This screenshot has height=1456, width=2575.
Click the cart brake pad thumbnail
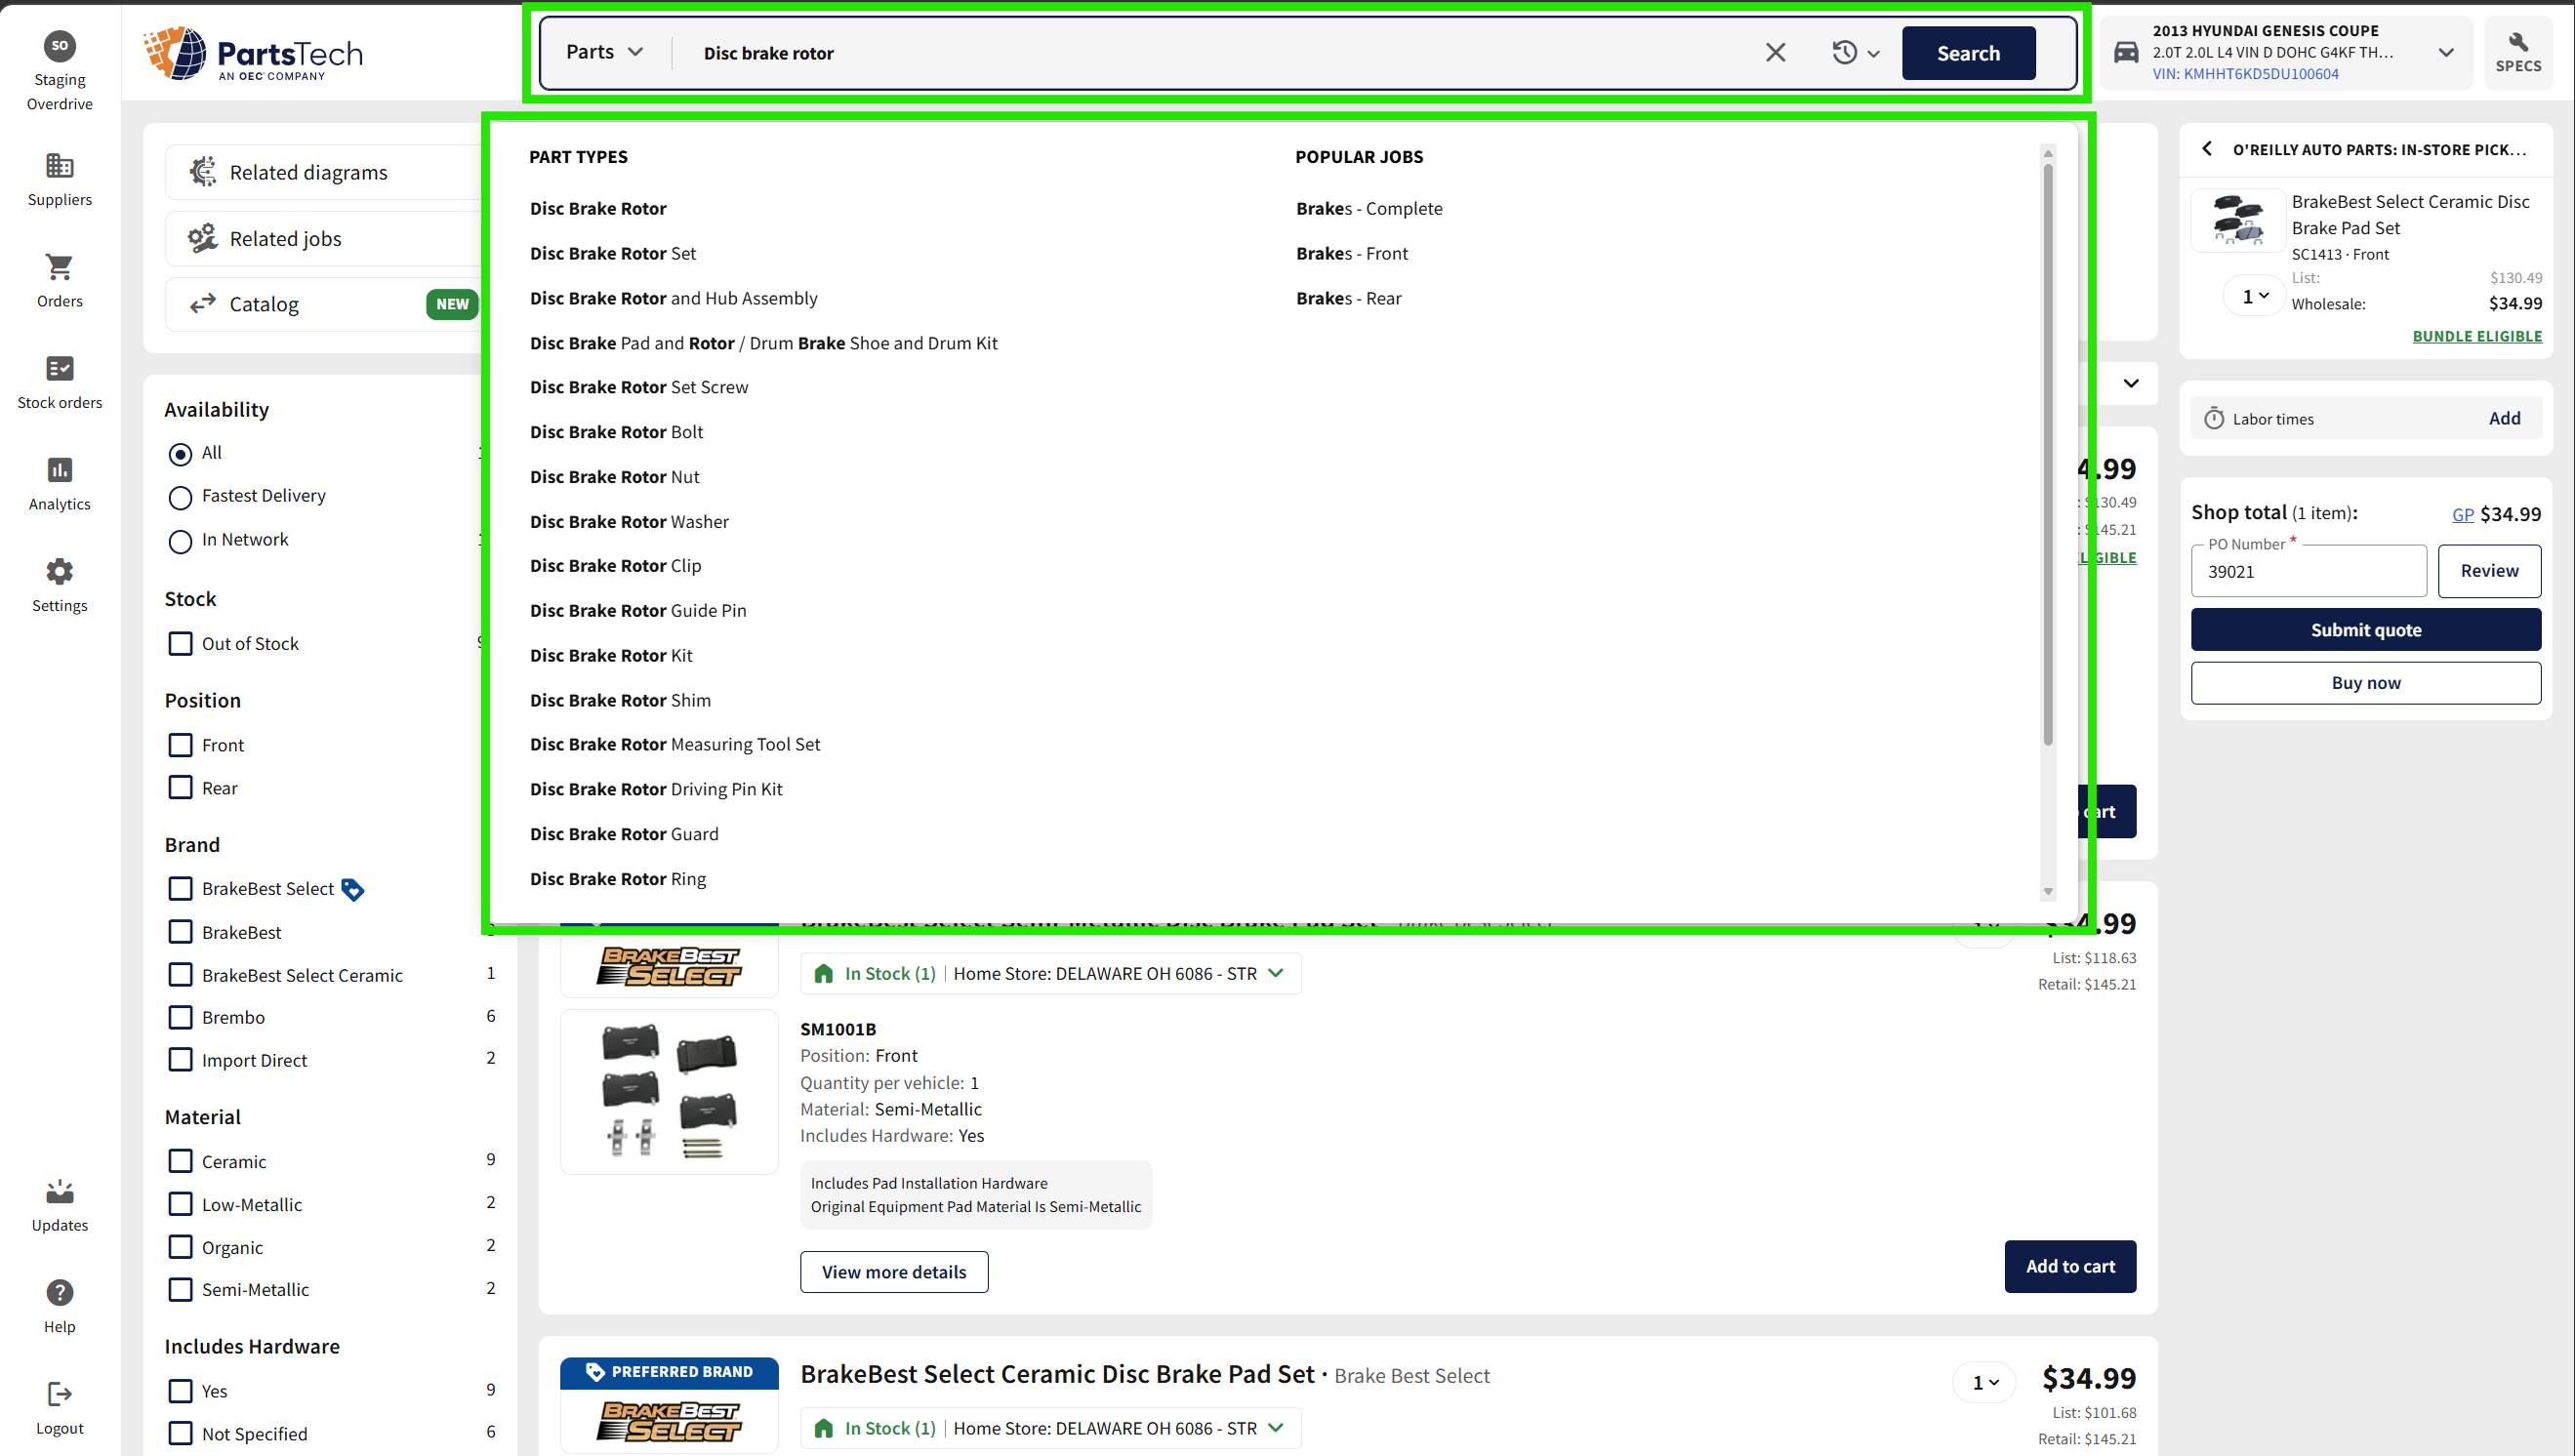pyautogui.click(x=2238, y=219)
